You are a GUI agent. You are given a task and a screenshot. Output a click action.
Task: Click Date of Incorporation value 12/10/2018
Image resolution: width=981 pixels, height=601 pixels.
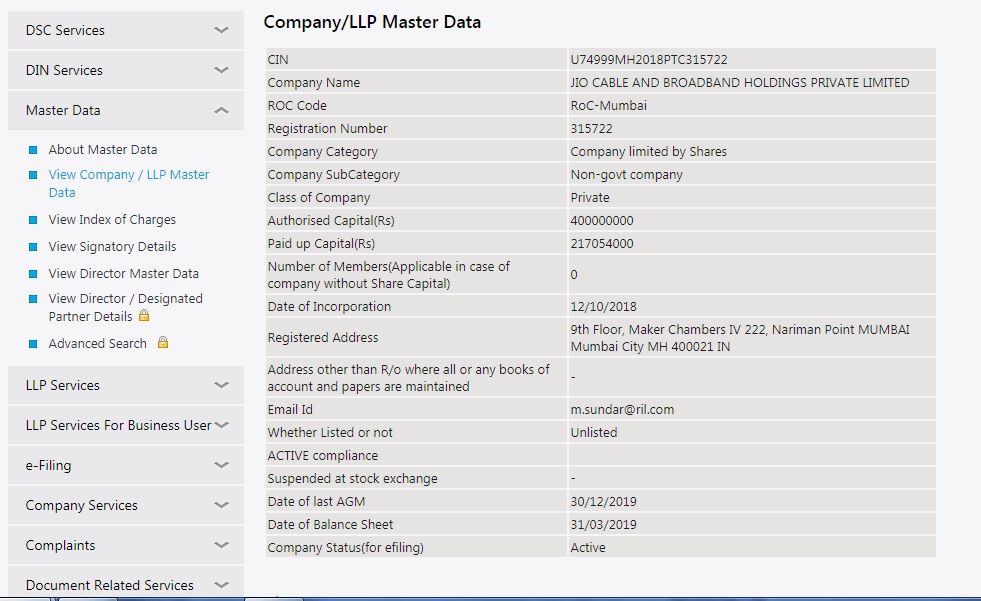click(x=603, y=306)
